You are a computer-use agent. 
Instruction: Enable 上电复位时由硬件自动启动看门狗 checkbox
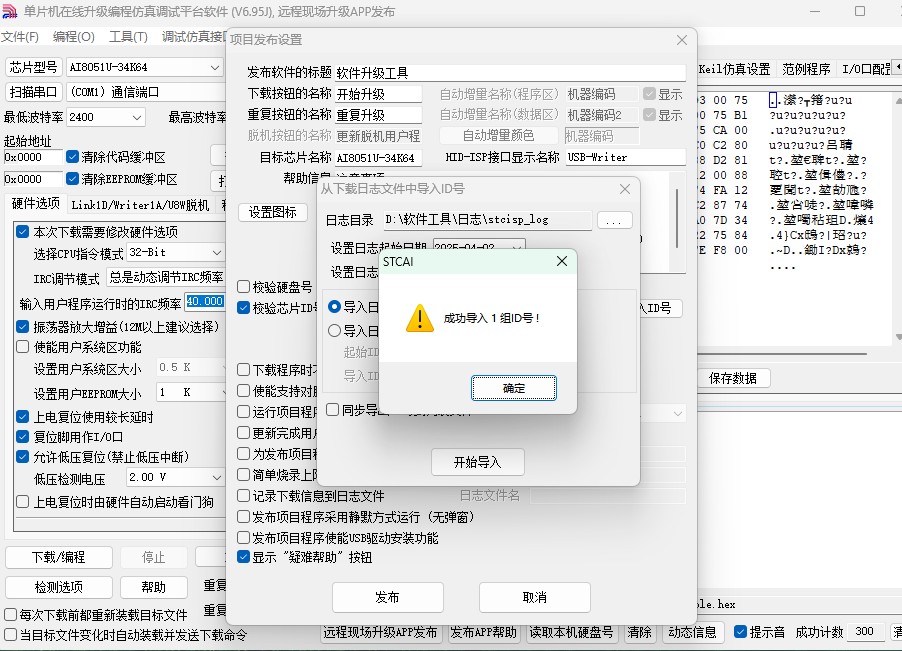(22, 501)
